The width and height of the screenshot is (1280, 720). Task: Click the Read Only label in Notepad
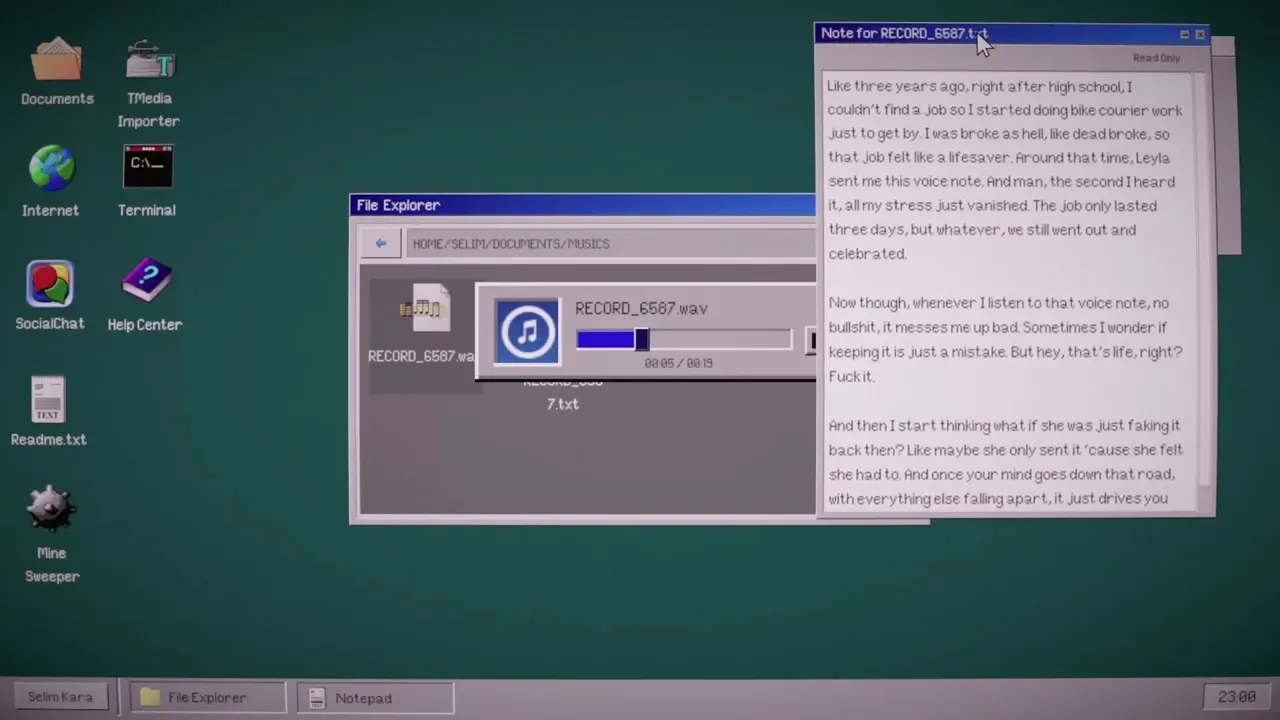click(1156, 58)
